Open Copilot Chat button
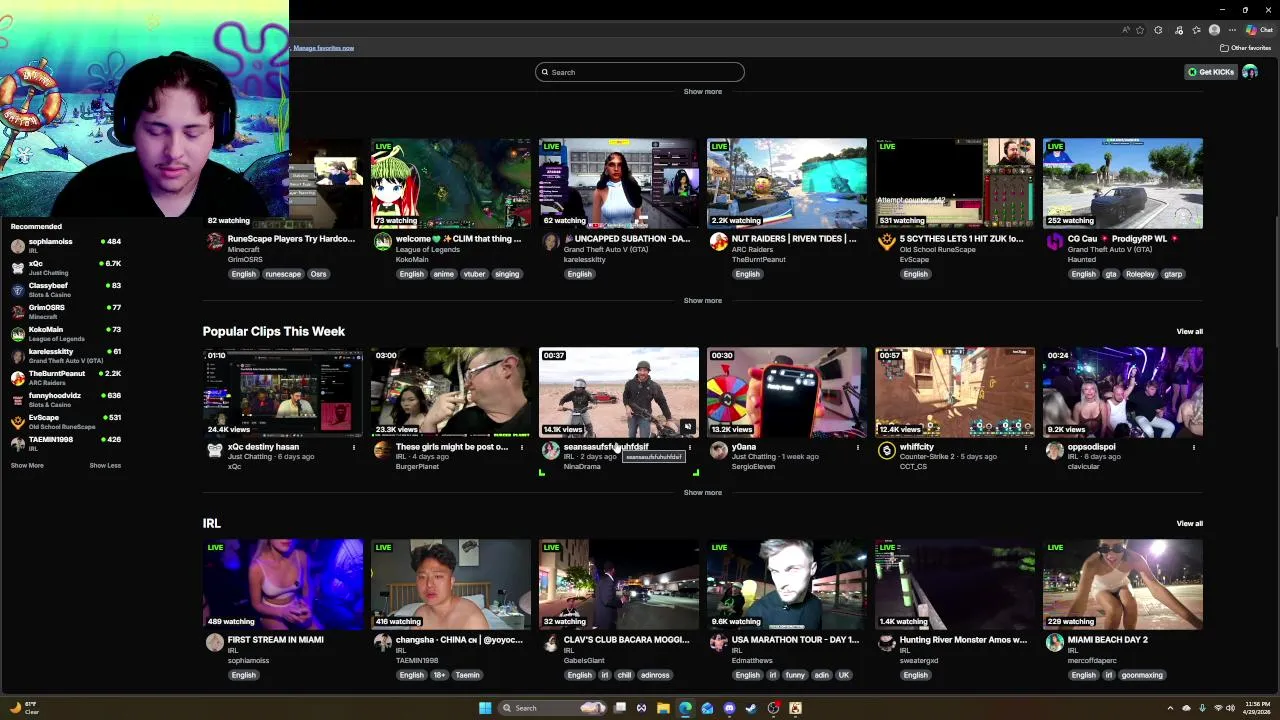Image resolution: width=1280 pixels, height=720 pixels. click(x=1260, y=30)
